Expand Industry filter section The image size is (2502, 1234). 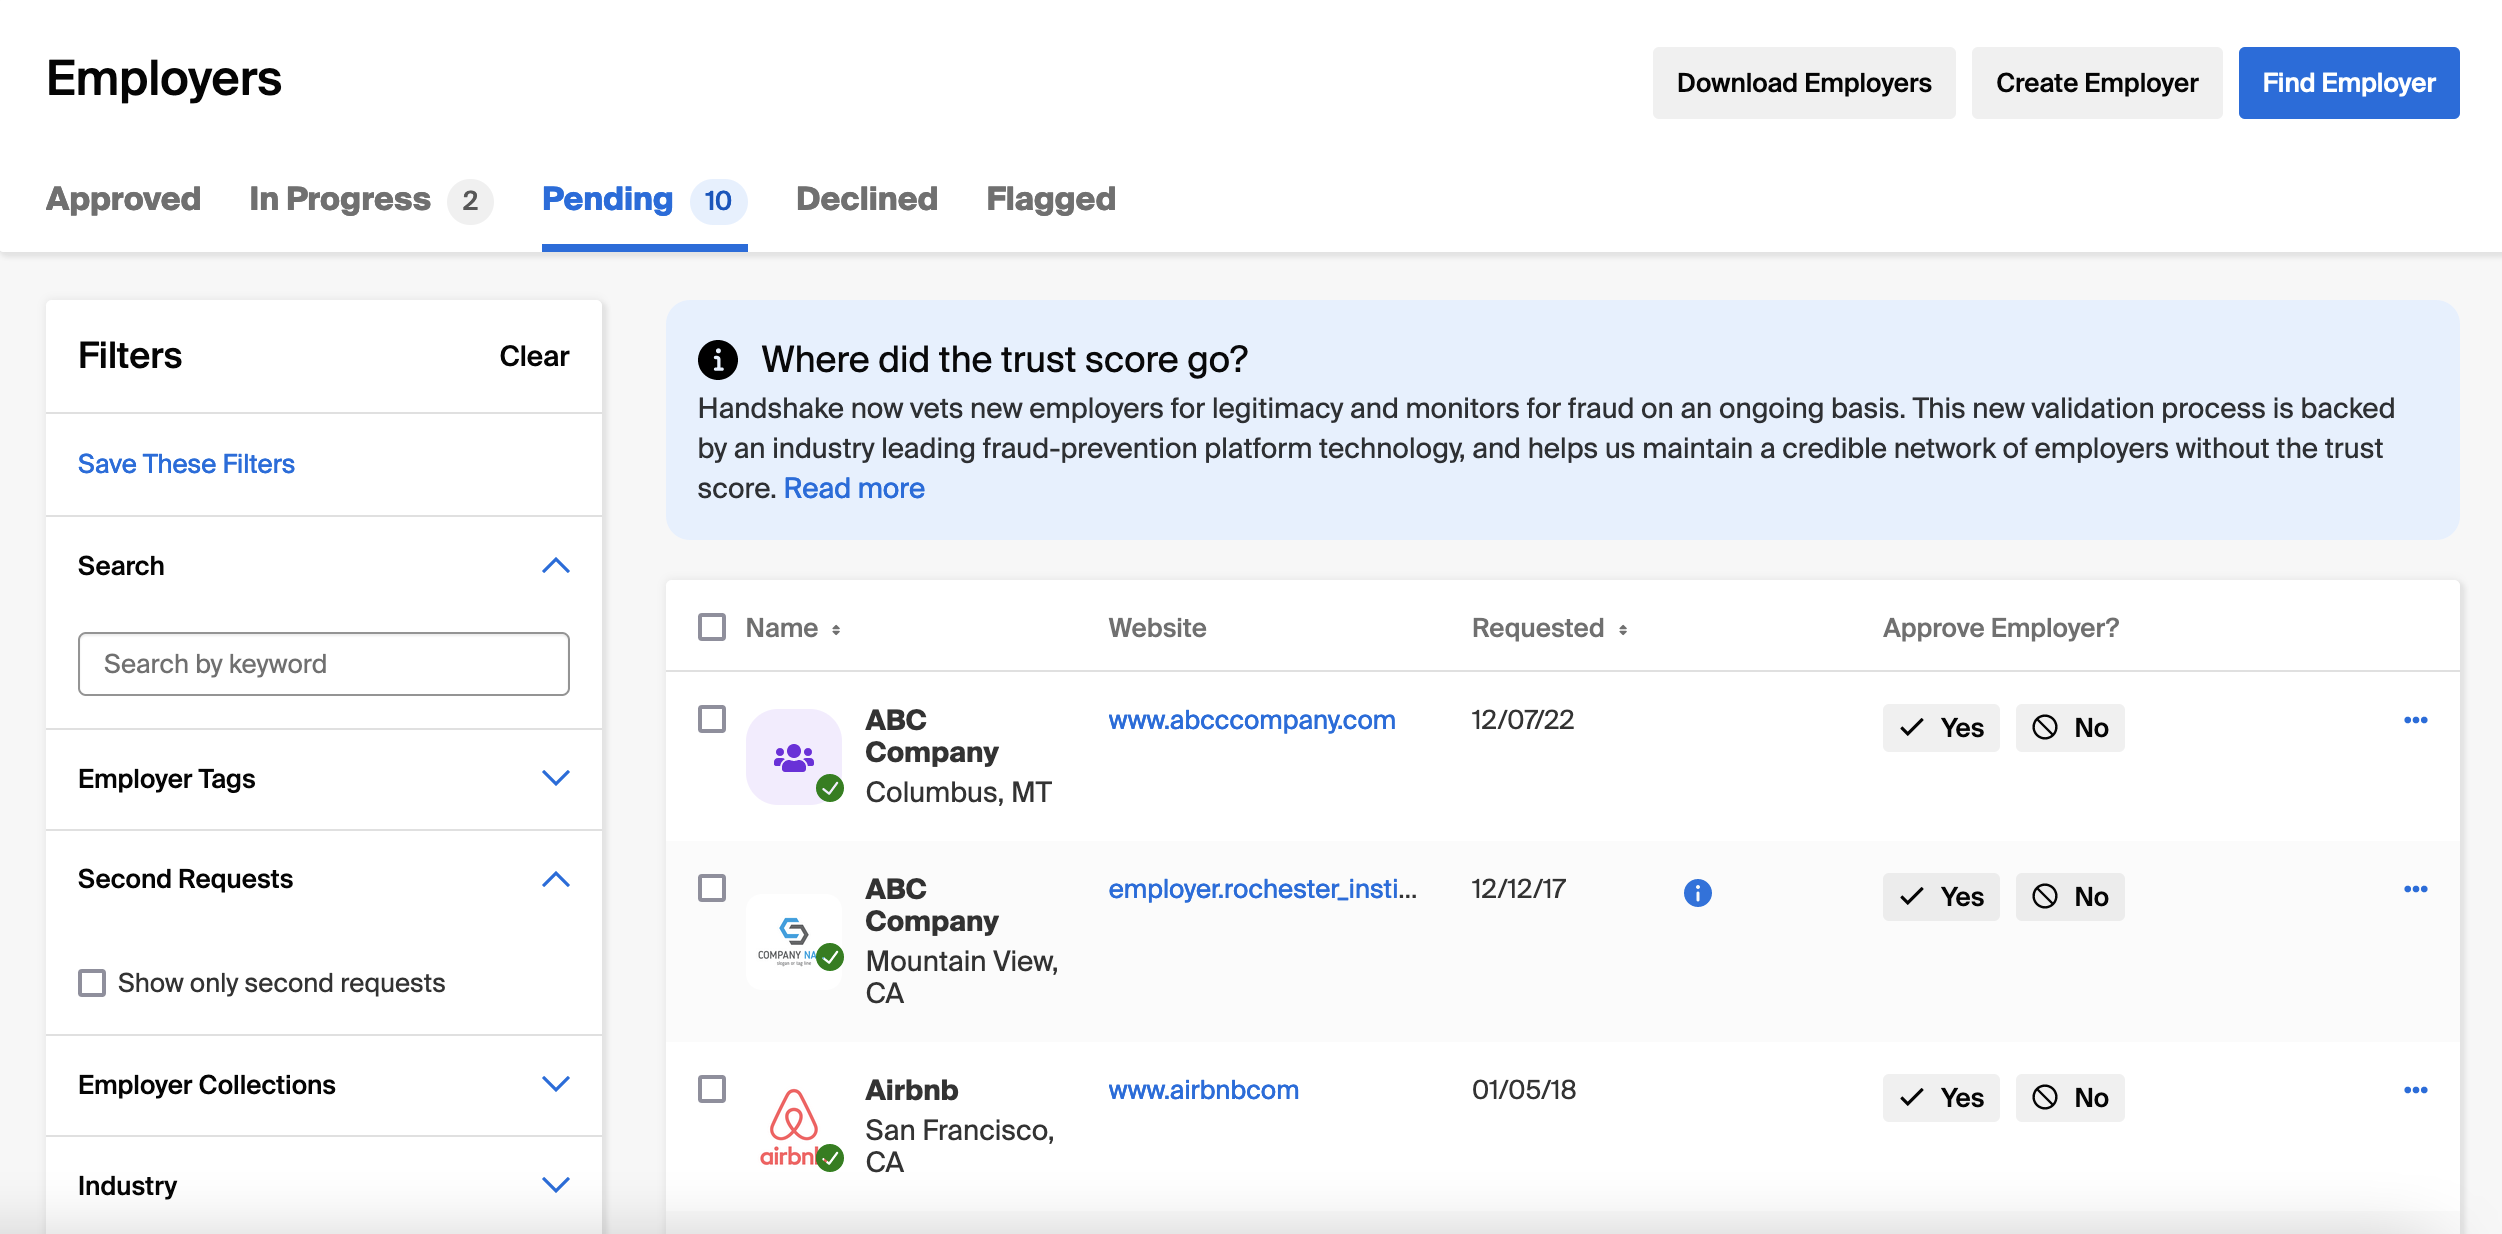[x=555, y=1185]
